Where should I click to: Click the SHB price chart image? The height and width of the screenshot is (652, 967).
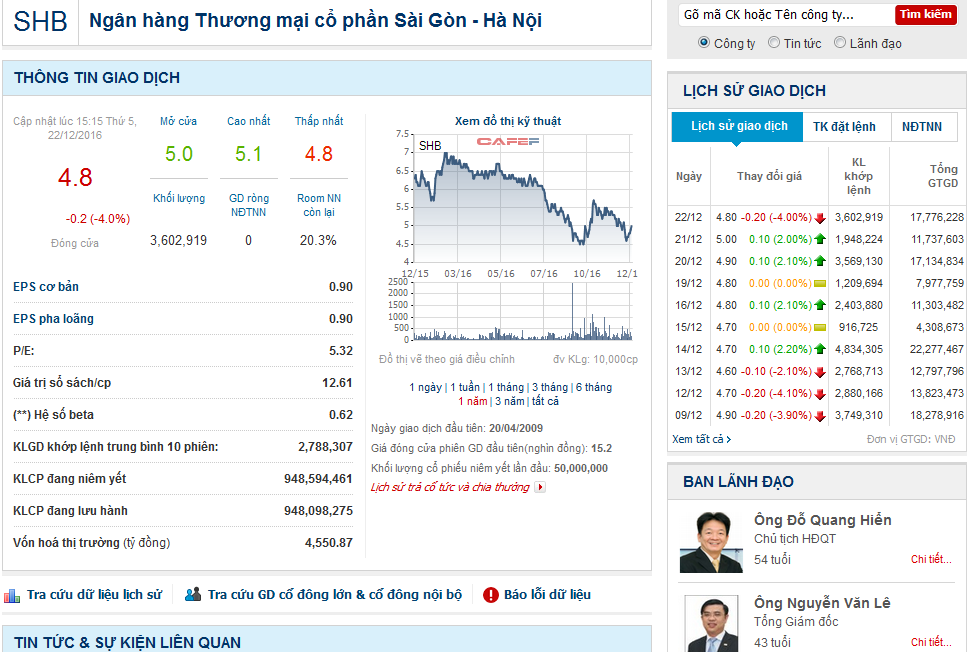pyautogui.click(x=509, y=236)
